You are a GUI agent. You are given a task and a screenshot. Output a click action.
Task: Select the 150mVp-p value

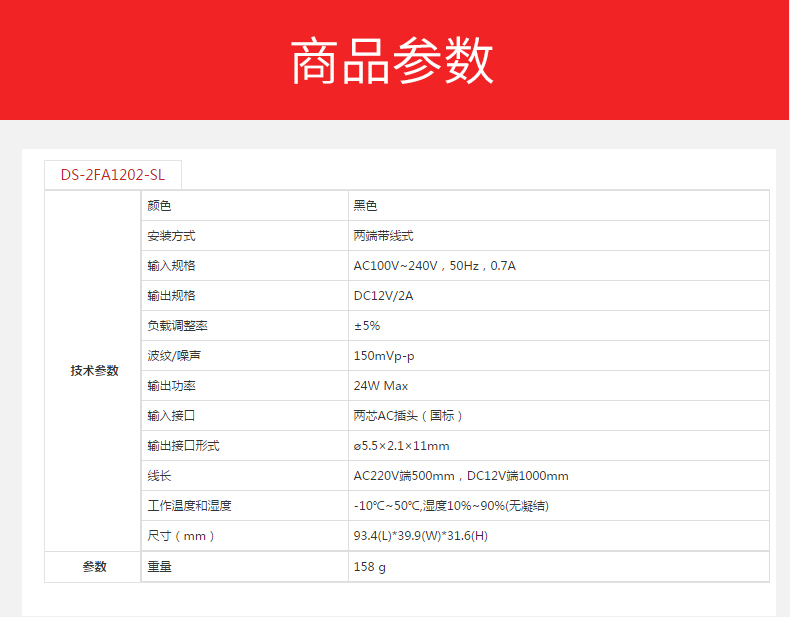click(x=384, y=356)
